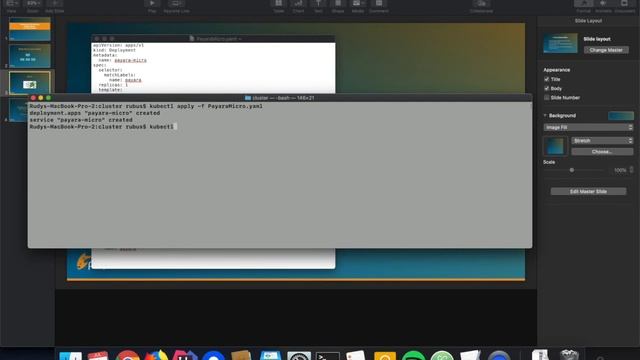This screenshot has height=360, width=640.
Task: Enable the Slide Number checkbox
Action: click(x=547, y=98)
